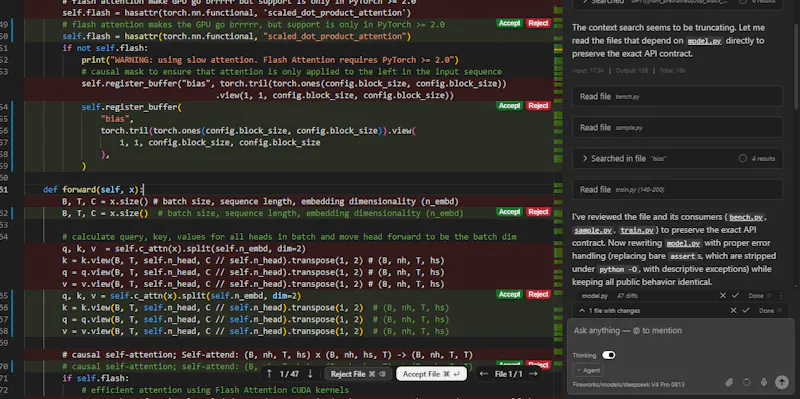The width and height of the screenshot is (800, 399).
Task: Accept the q, k, v = self.c_attn change
Action: click(509, 294)
